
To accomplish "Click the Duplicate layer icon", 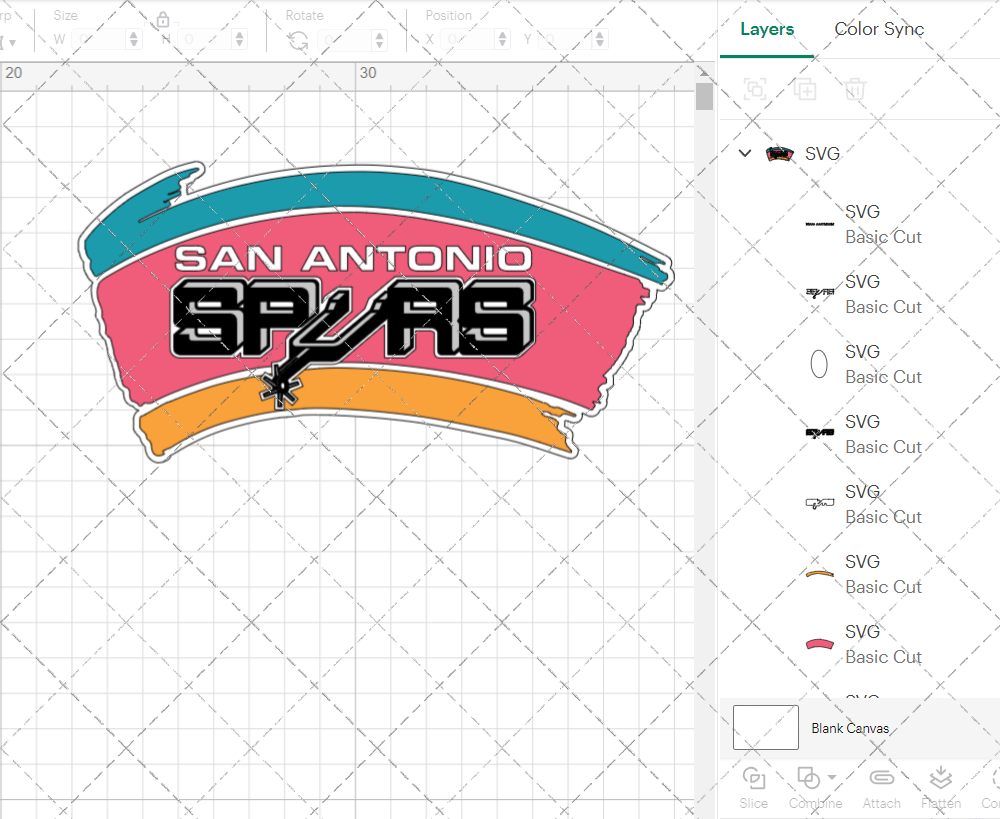I will (805, 90).
